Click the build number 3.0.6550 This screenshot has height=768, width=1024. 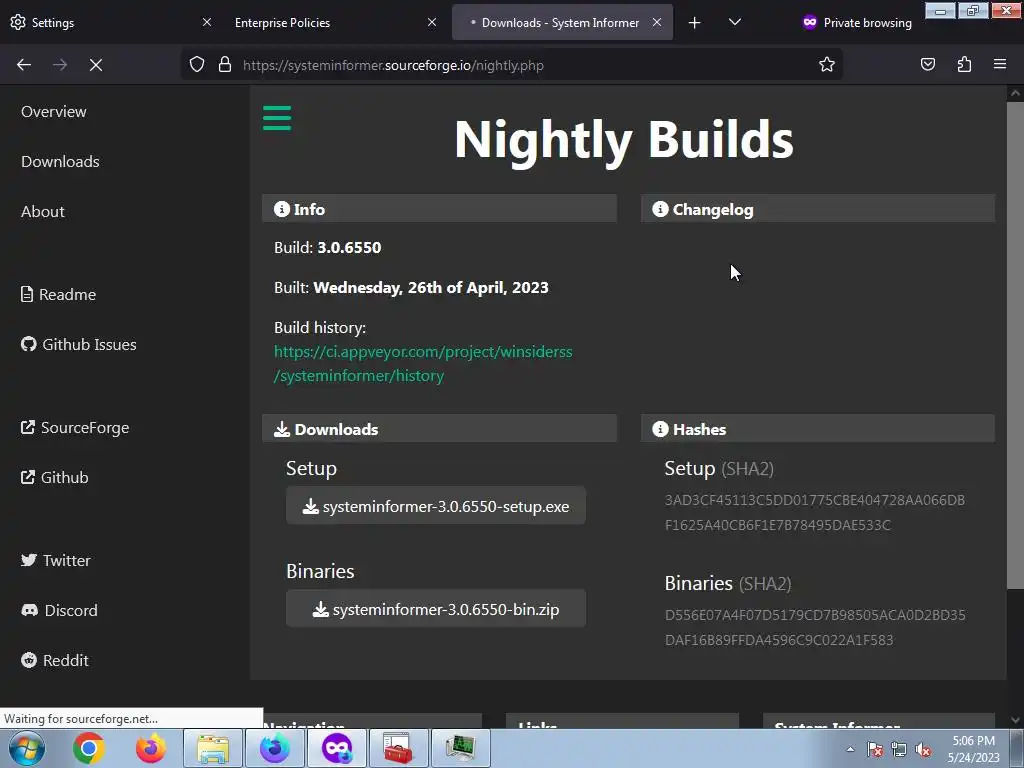tap(349, 248)
